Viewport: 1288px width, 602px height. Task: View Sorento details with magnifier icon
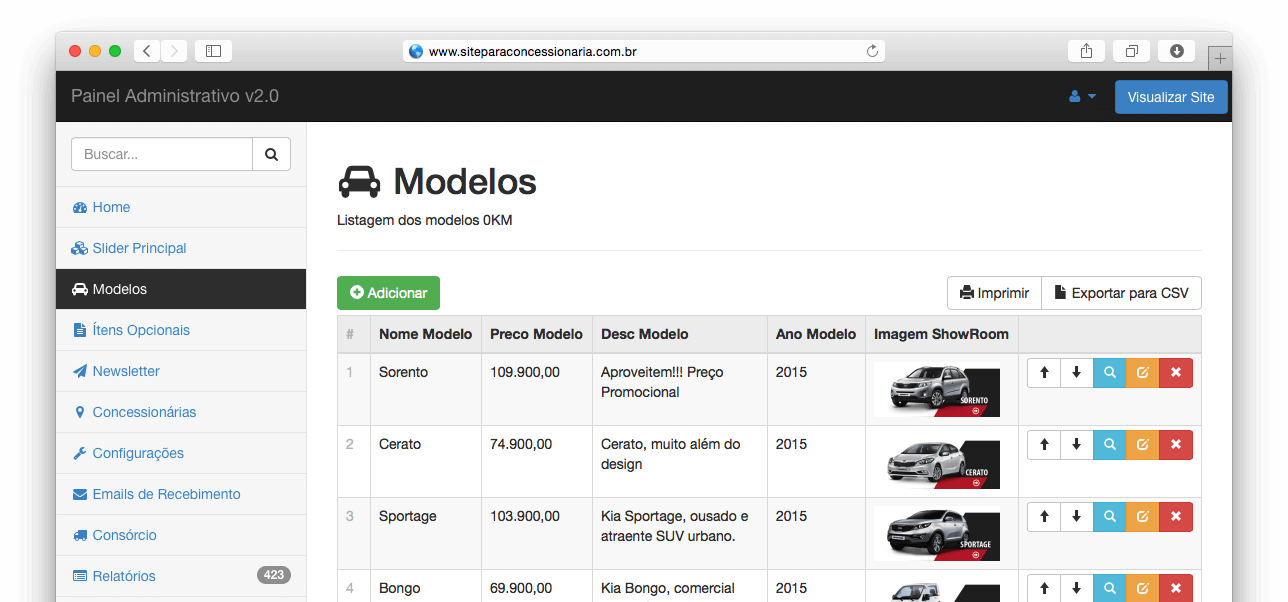pyautogui.click(x=1110, y=373)
